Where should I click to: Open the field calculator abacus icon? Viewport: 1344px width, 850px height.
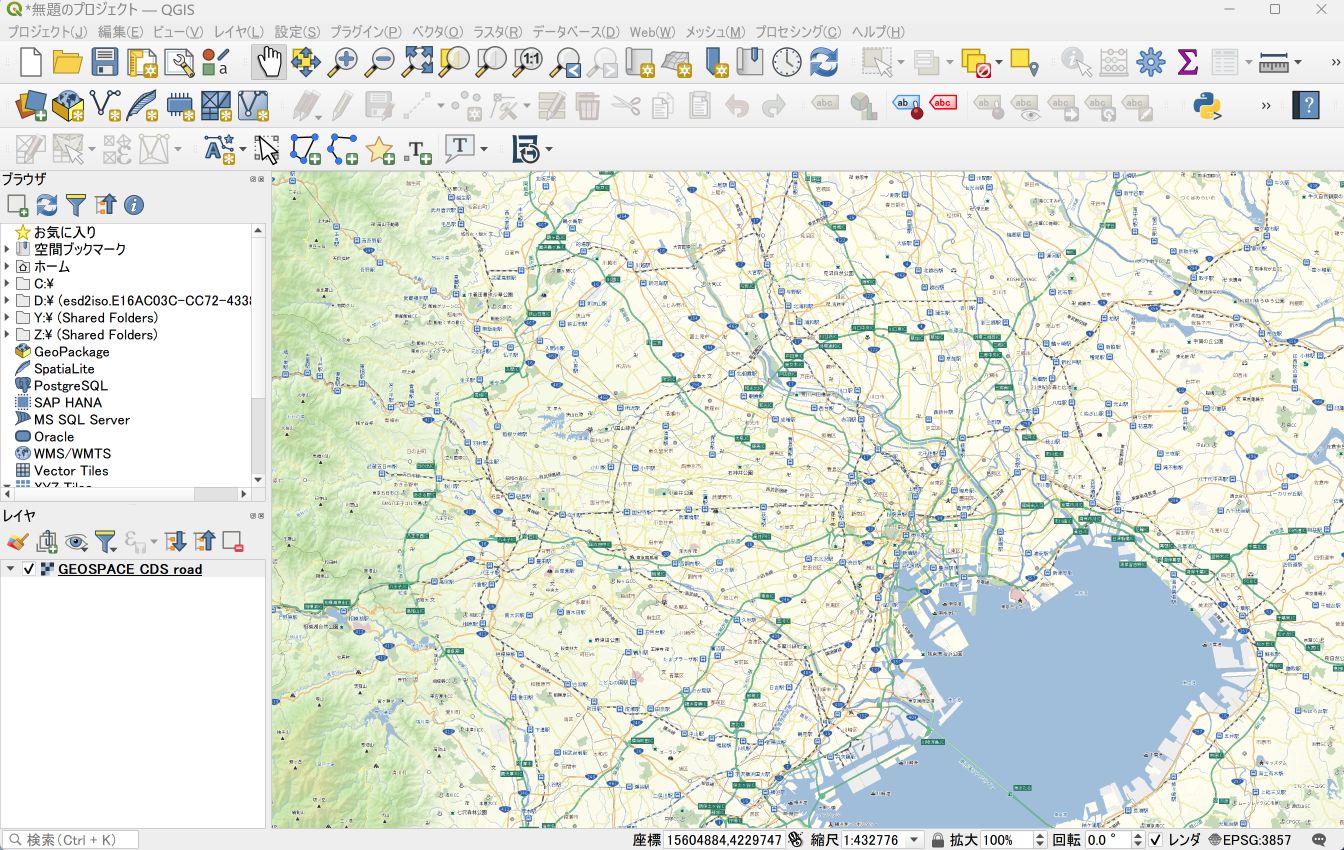tap(1113, 62)
